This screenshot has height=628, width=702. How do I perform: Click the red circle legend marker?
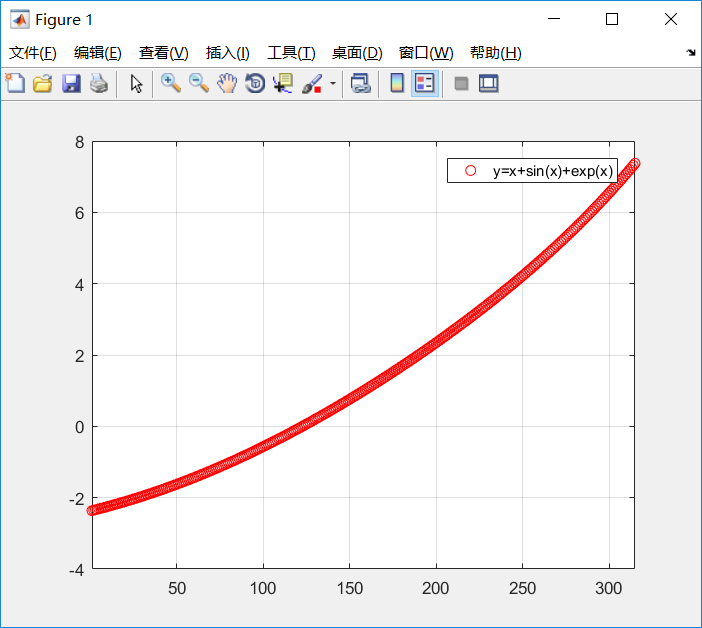[471, 171]
